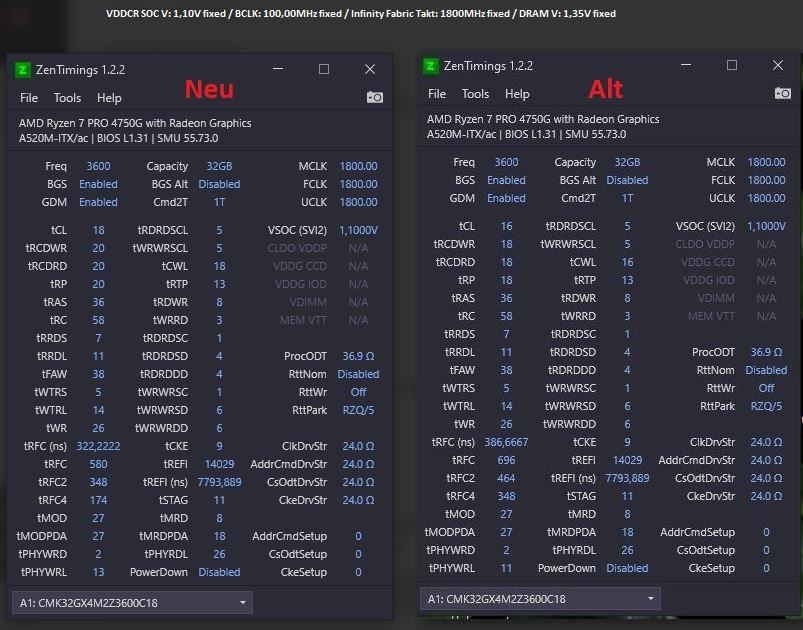Click the RttNom Disabled value in the Neu window
The height and width of the screenshot is (630, 803).
click(358, 374)
